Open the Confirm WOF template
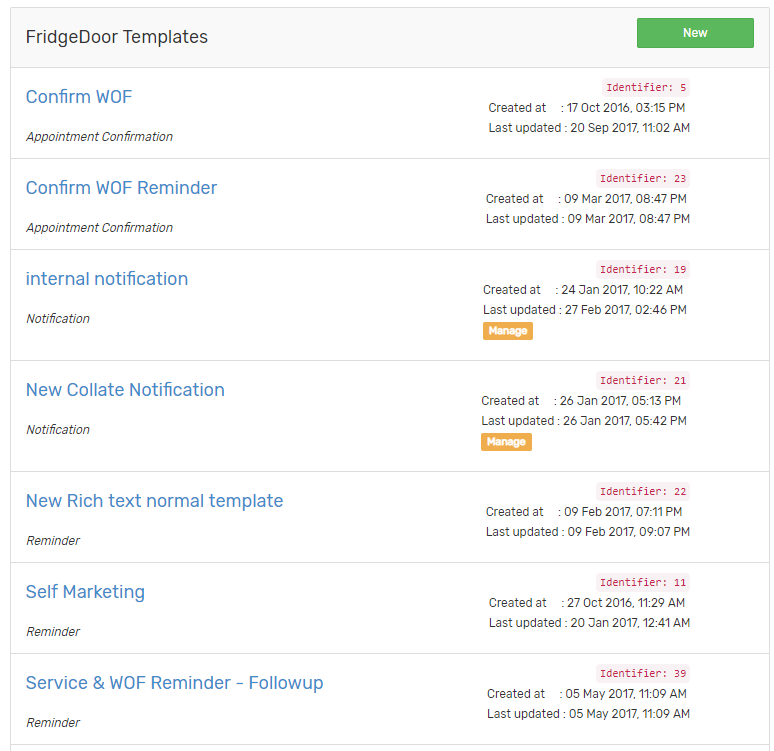The width and height of the screenshot is (774, 751). (79, 97)
